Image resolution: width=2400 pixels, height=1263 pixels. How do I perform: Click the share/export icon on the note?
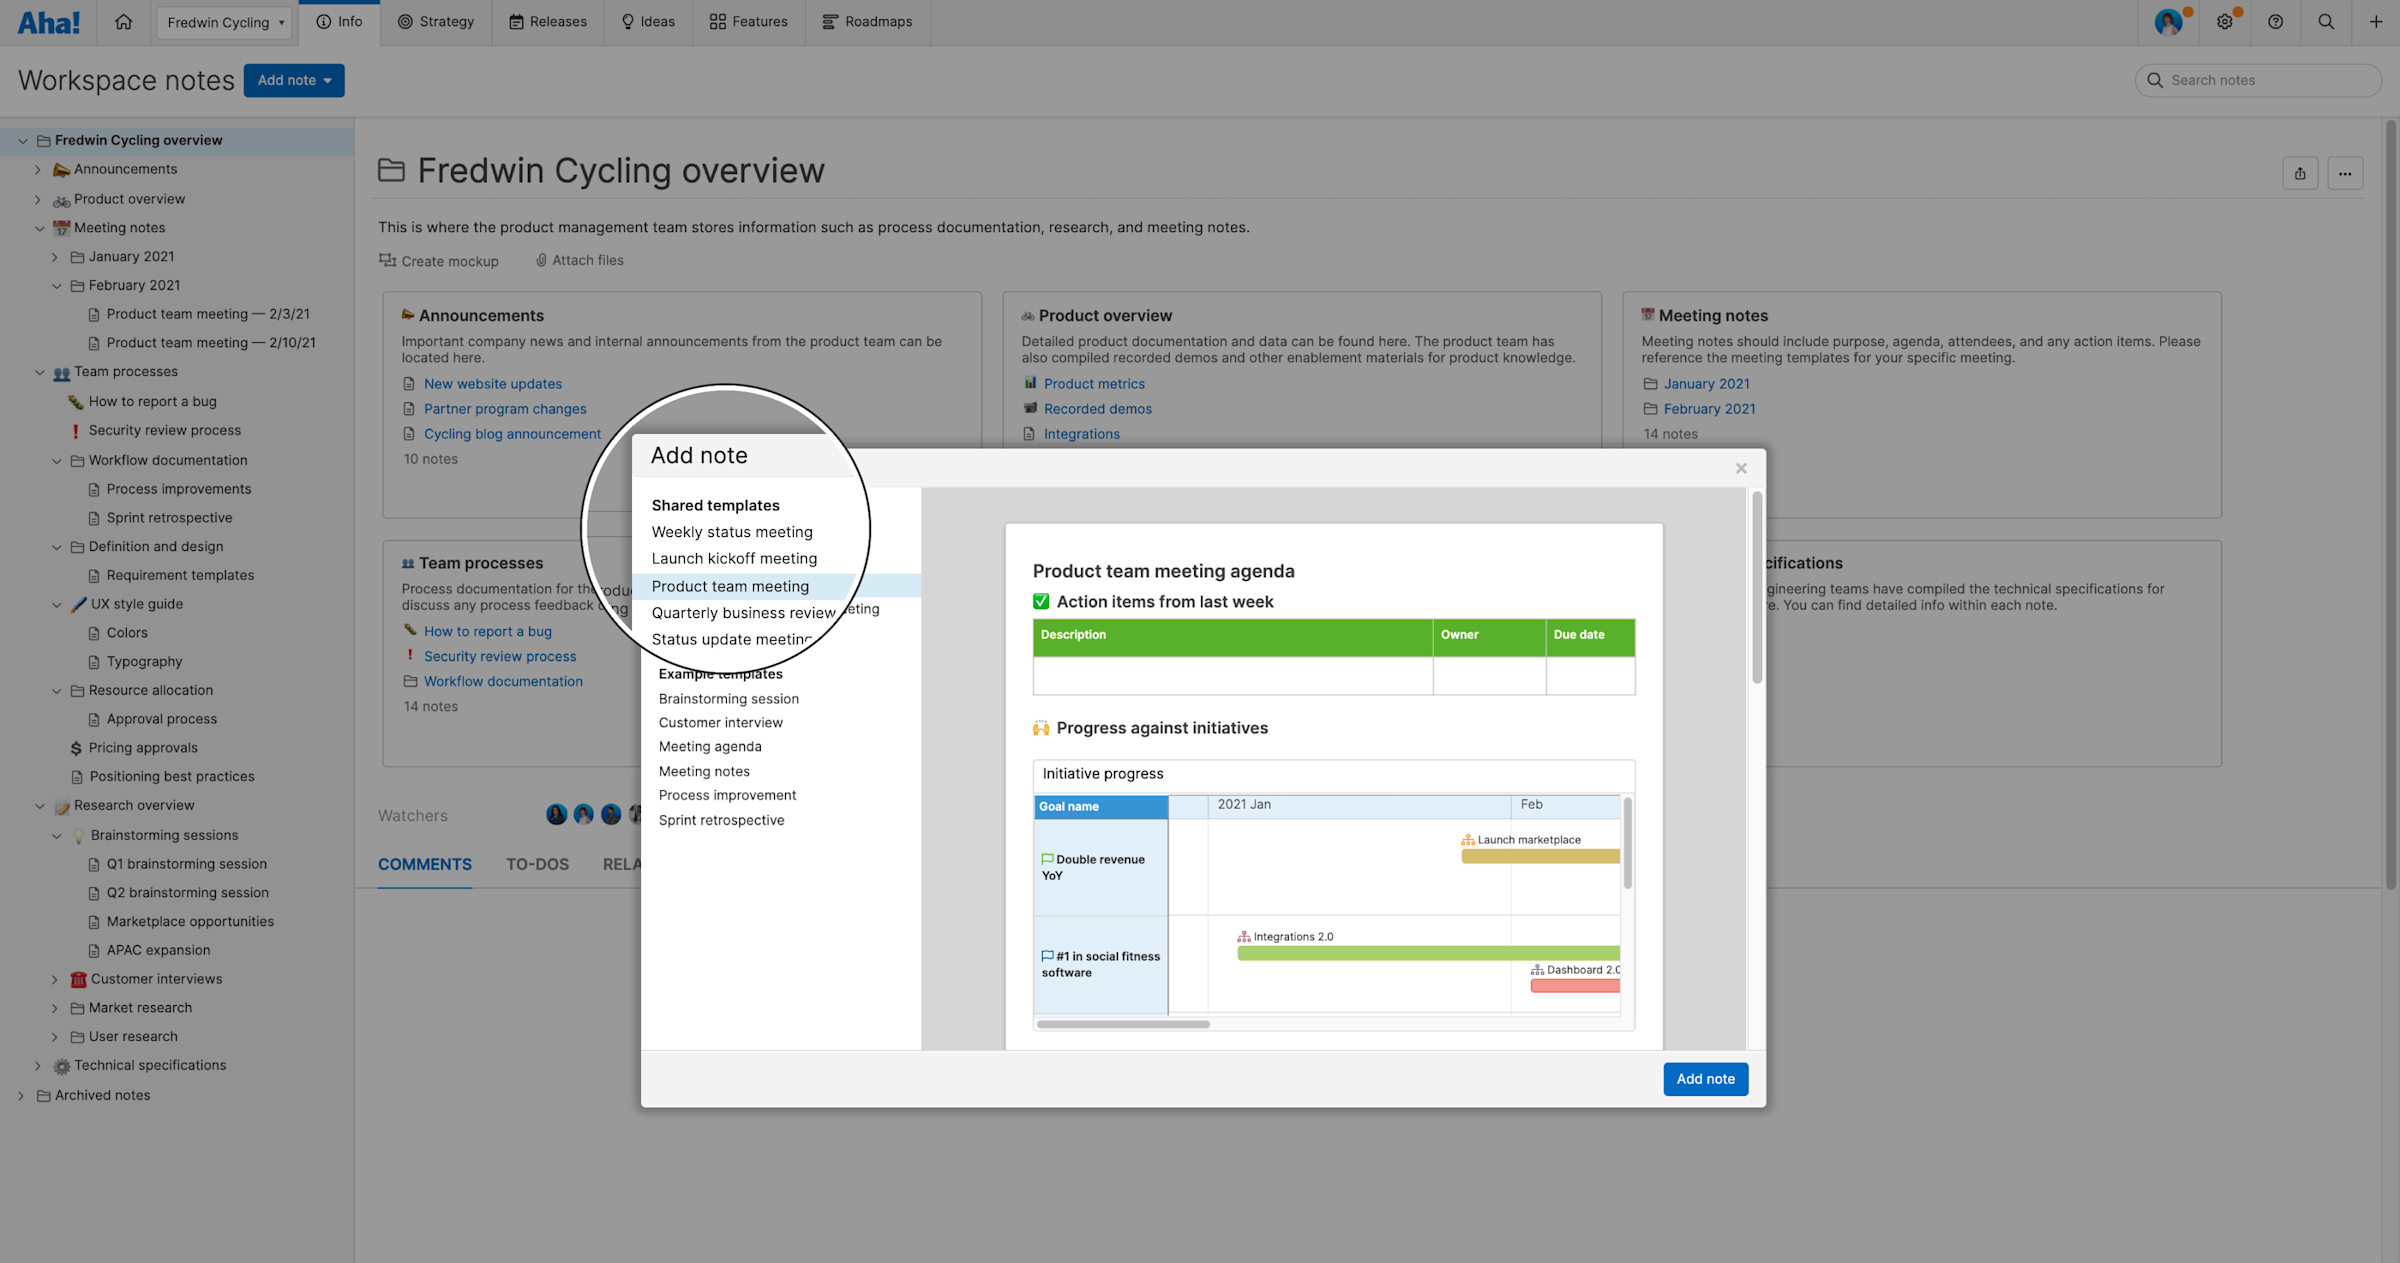click(2300, 173)
